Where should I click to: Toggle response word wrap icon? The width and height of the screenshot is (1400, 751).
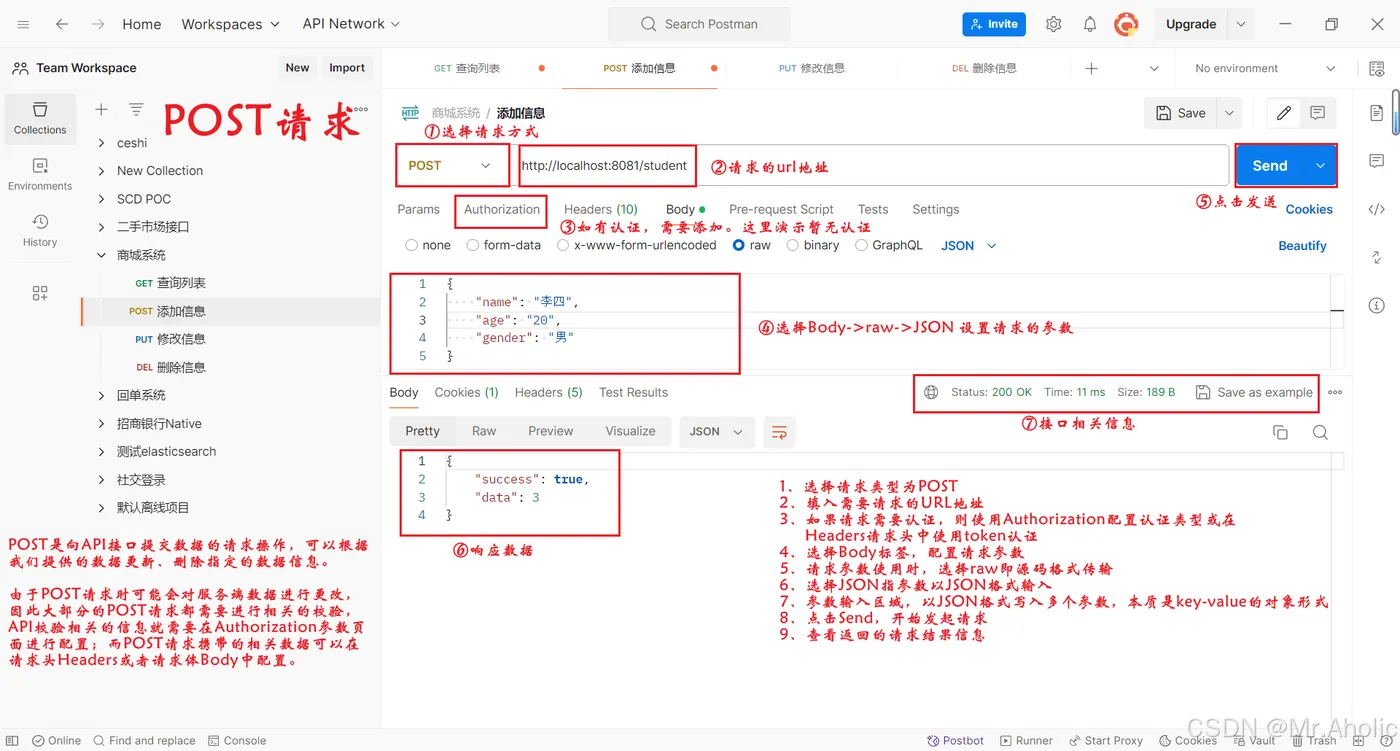[779, 432]
